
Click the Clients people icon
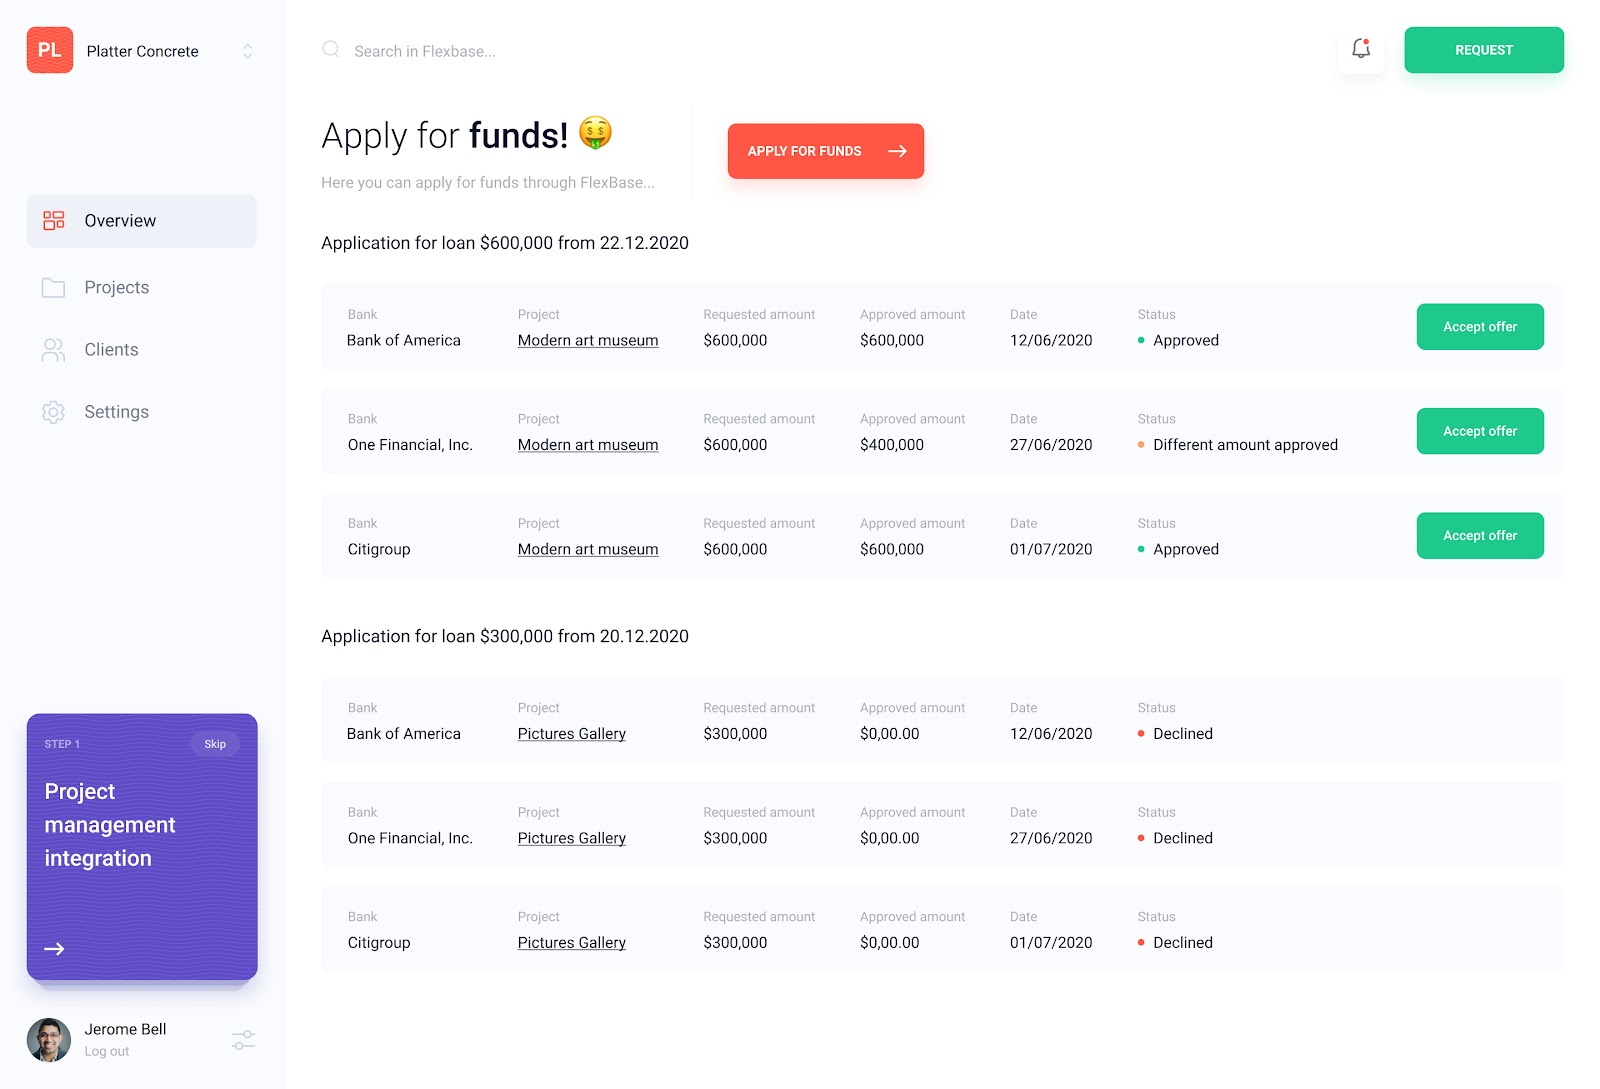pos(54,350)
